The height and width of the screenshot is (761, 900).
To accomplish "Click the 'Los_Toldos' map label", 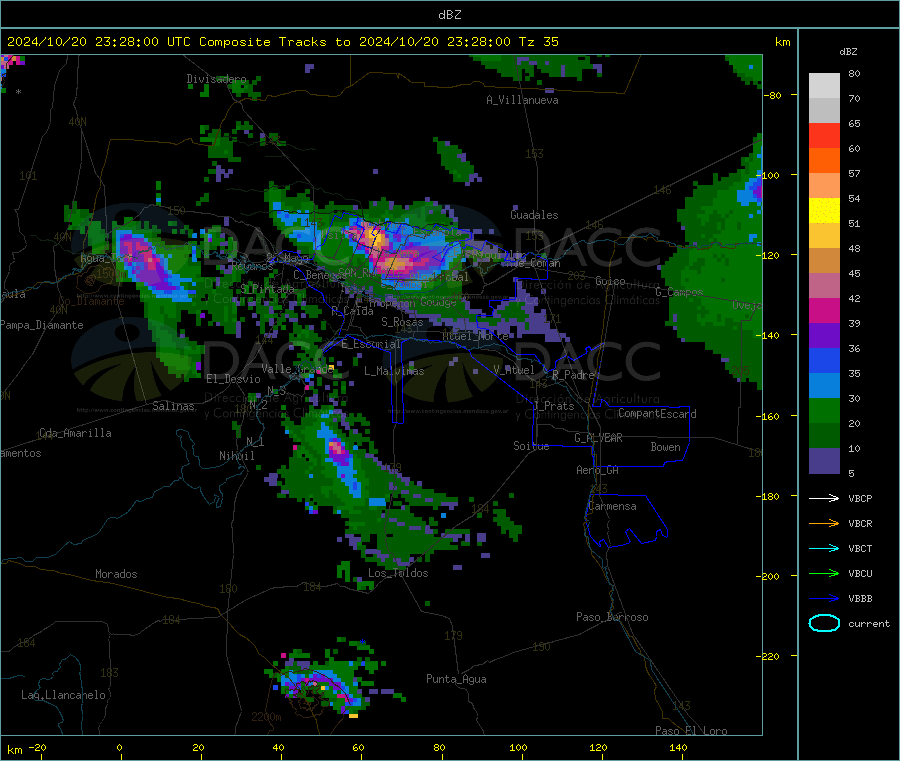I will 398,573.
